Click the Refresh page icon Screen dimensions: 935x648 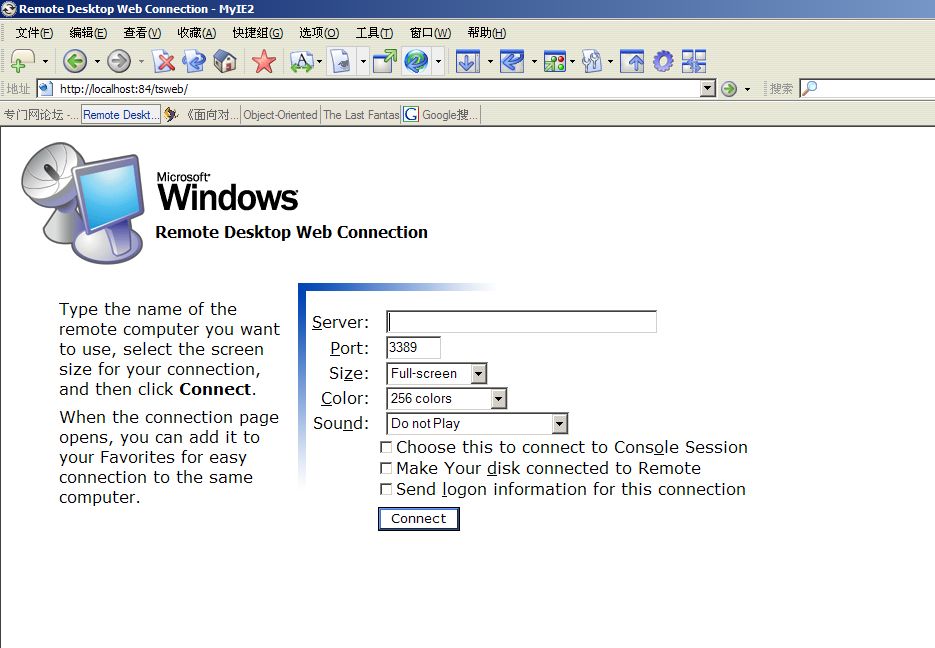[x=194, y=62]
